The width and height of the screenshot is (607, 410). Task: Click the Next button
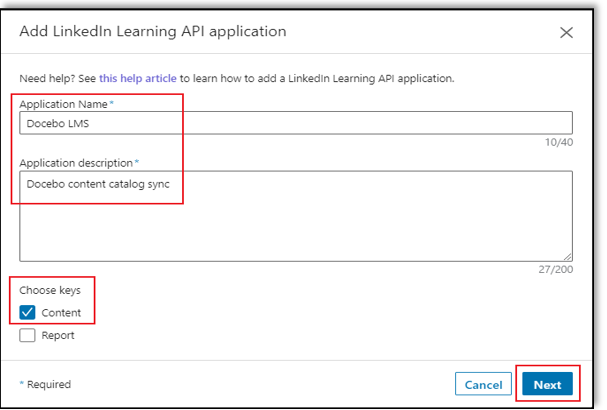click(547, 384)
